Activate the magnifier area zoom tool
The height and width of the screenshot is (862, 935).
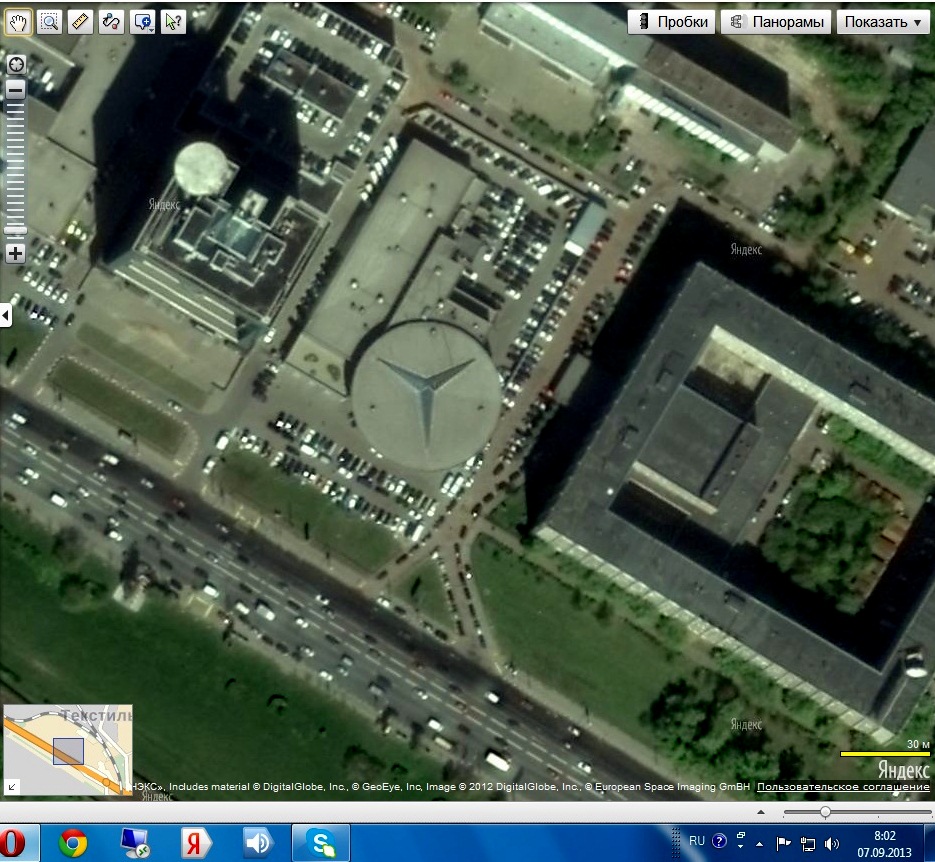[x=49, y=22]
